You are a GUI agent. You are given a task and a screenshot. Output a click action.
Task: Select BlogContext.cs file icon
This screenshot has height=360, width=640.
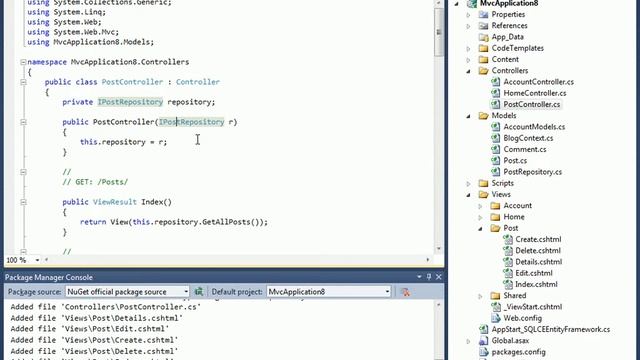[x=495, y=138]
